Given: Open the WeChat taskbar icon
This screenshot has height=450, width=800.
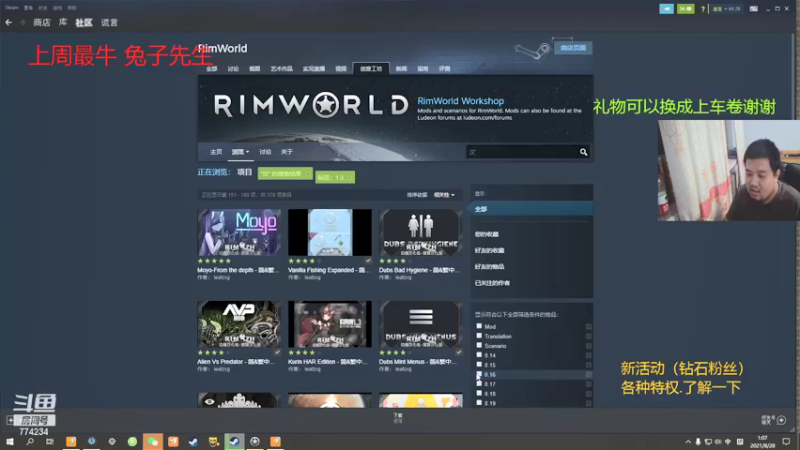Looking at the screenshot, I should (x=153, y=441).
